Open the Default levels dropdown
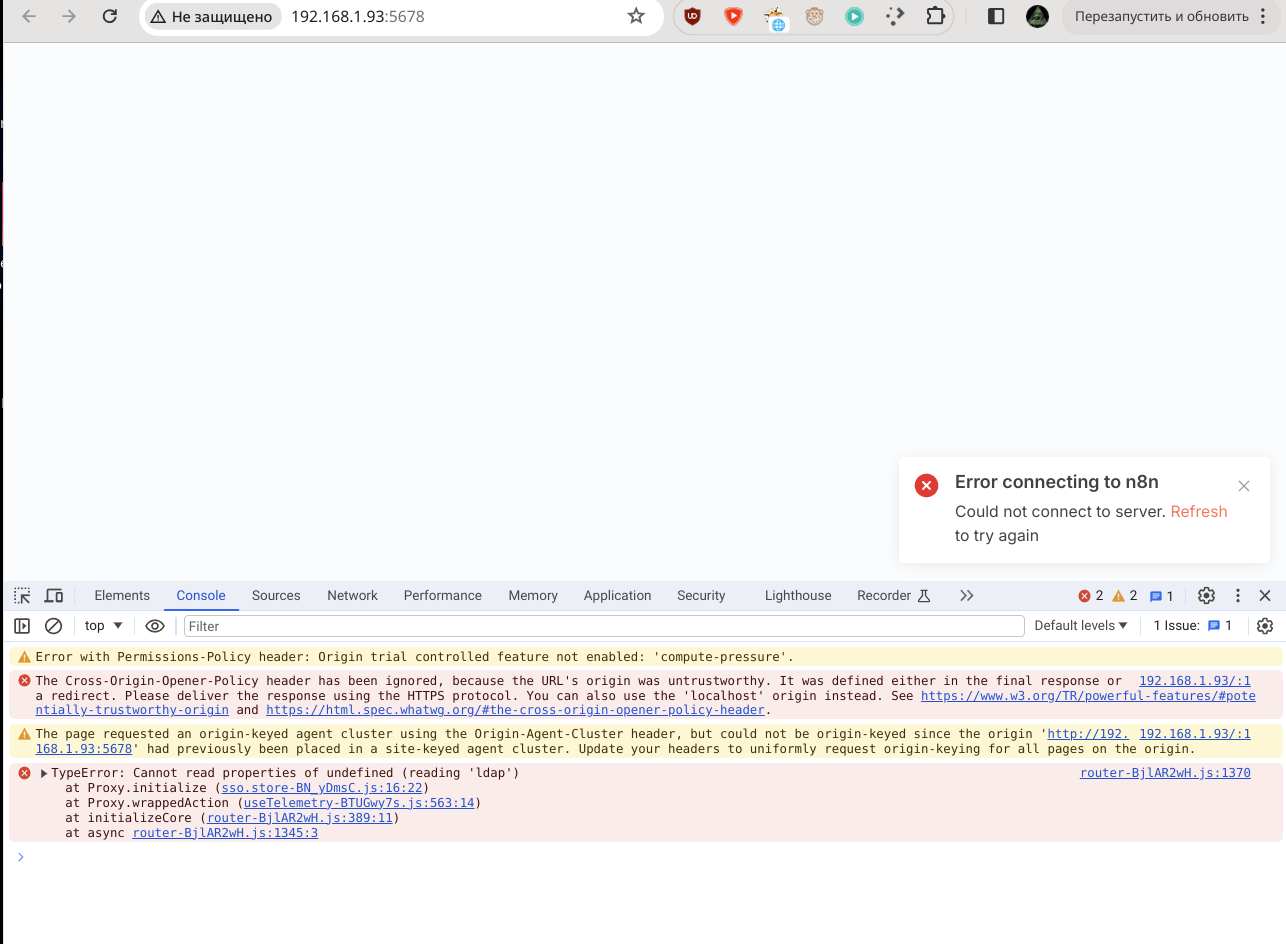This screenshot has height=944, width=1286. point(1081,626)
